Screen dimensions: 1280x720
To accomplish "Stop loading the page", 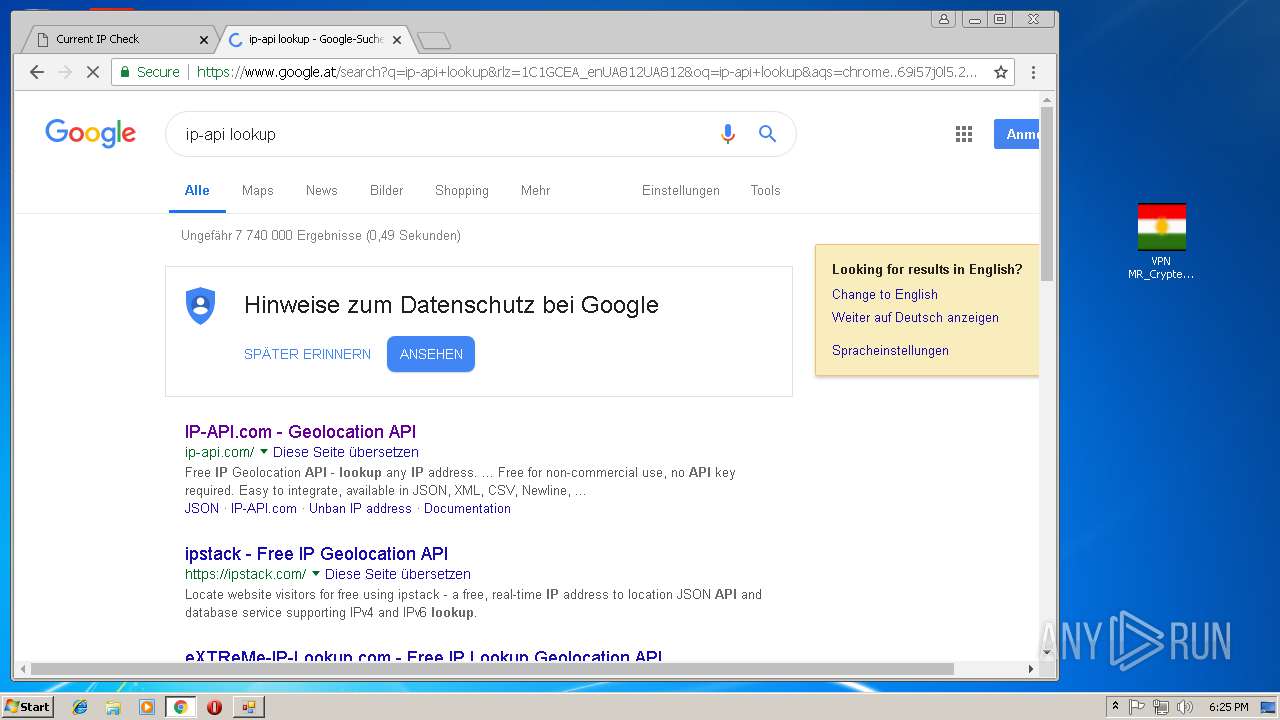I will click(92, 72).
